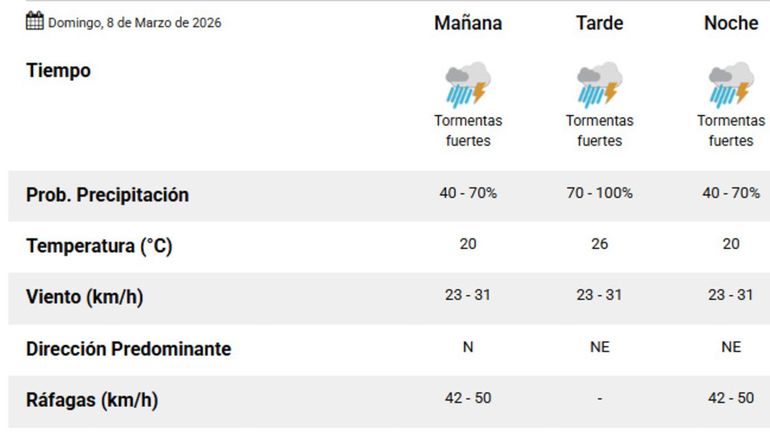Click the Mañana storm weather icon
Viewport: 770px width, 435px height.
468,84
